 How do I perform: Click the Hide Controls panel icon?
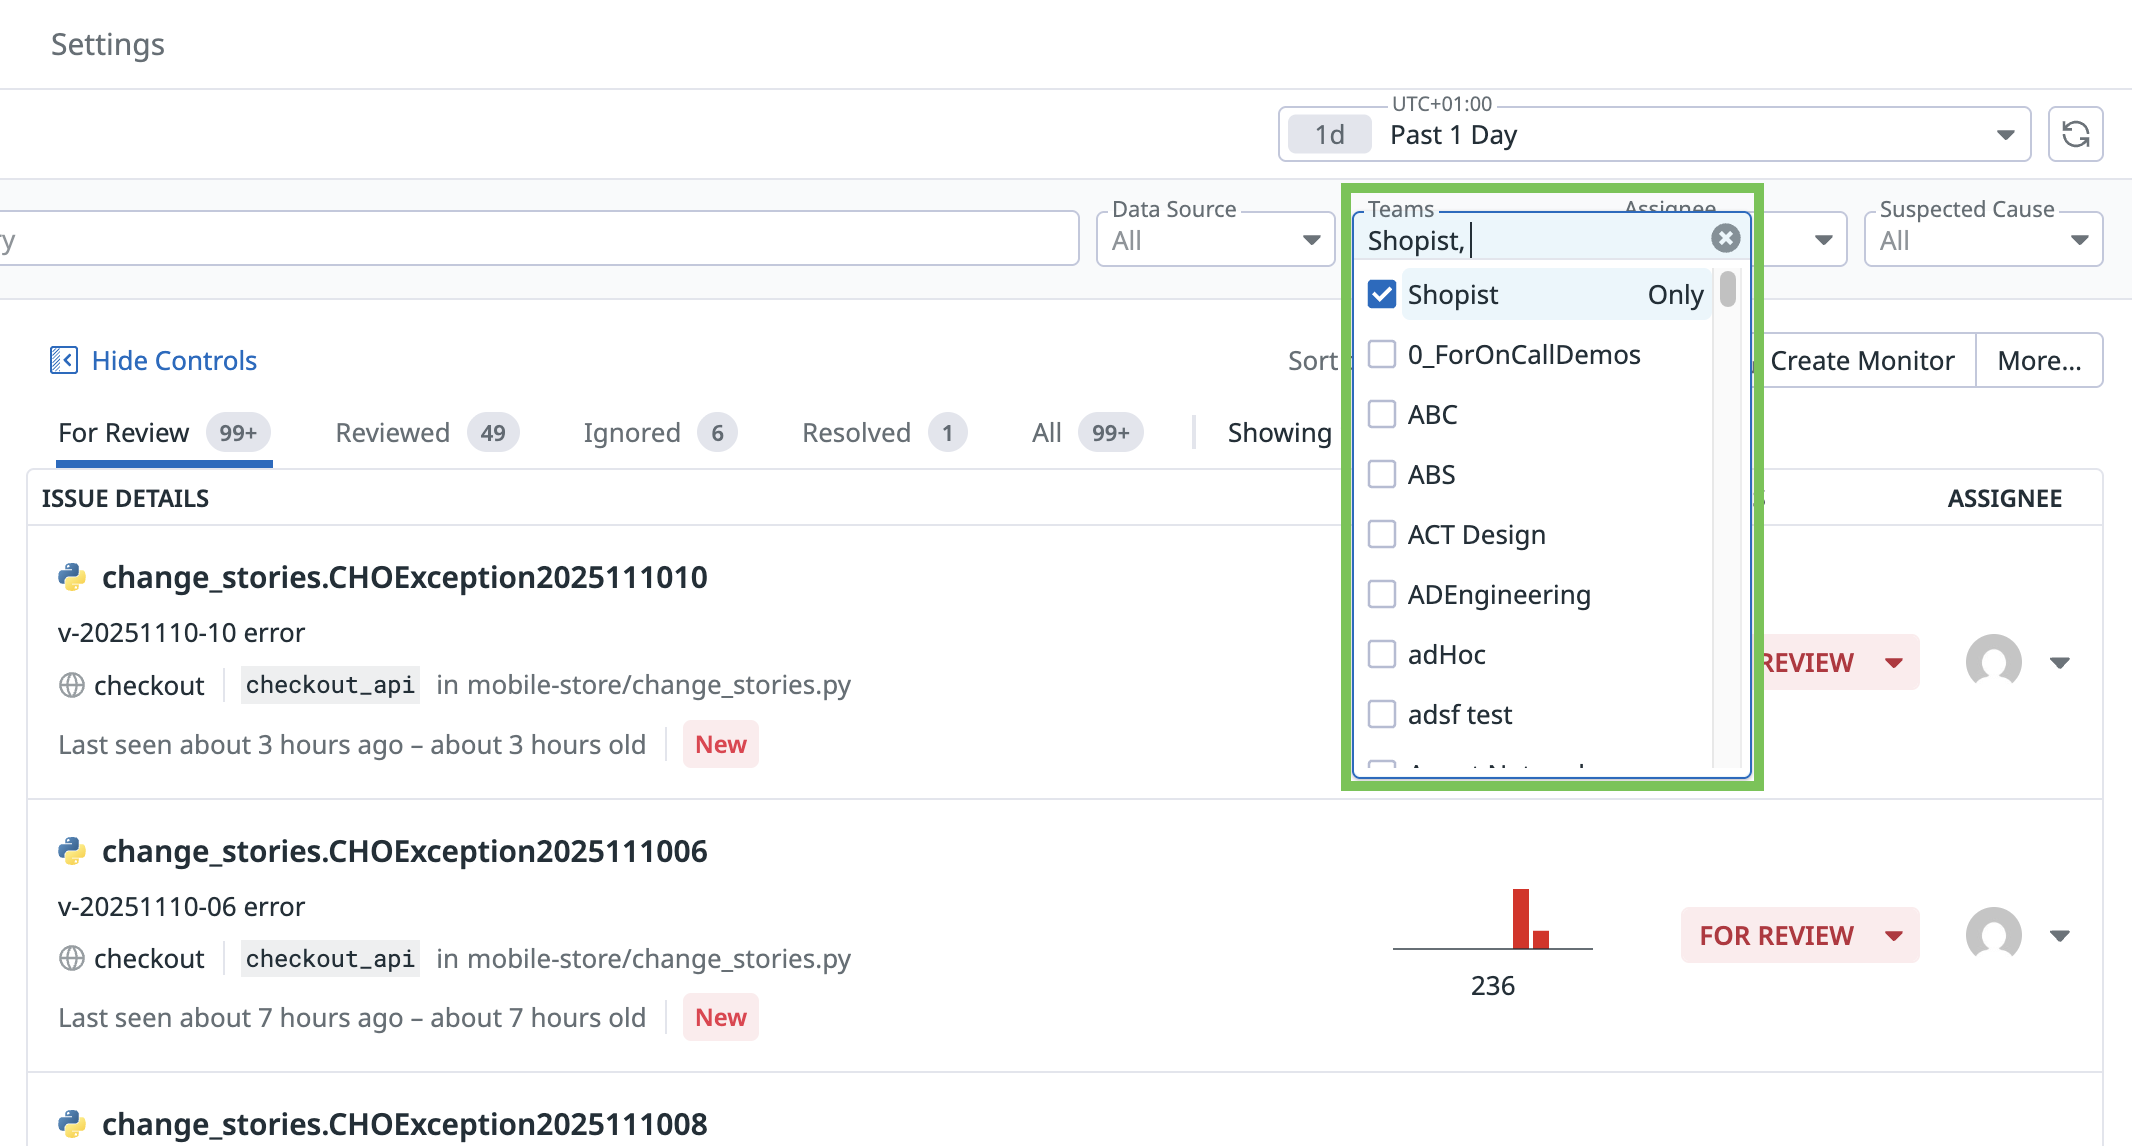tap(64, 360)
